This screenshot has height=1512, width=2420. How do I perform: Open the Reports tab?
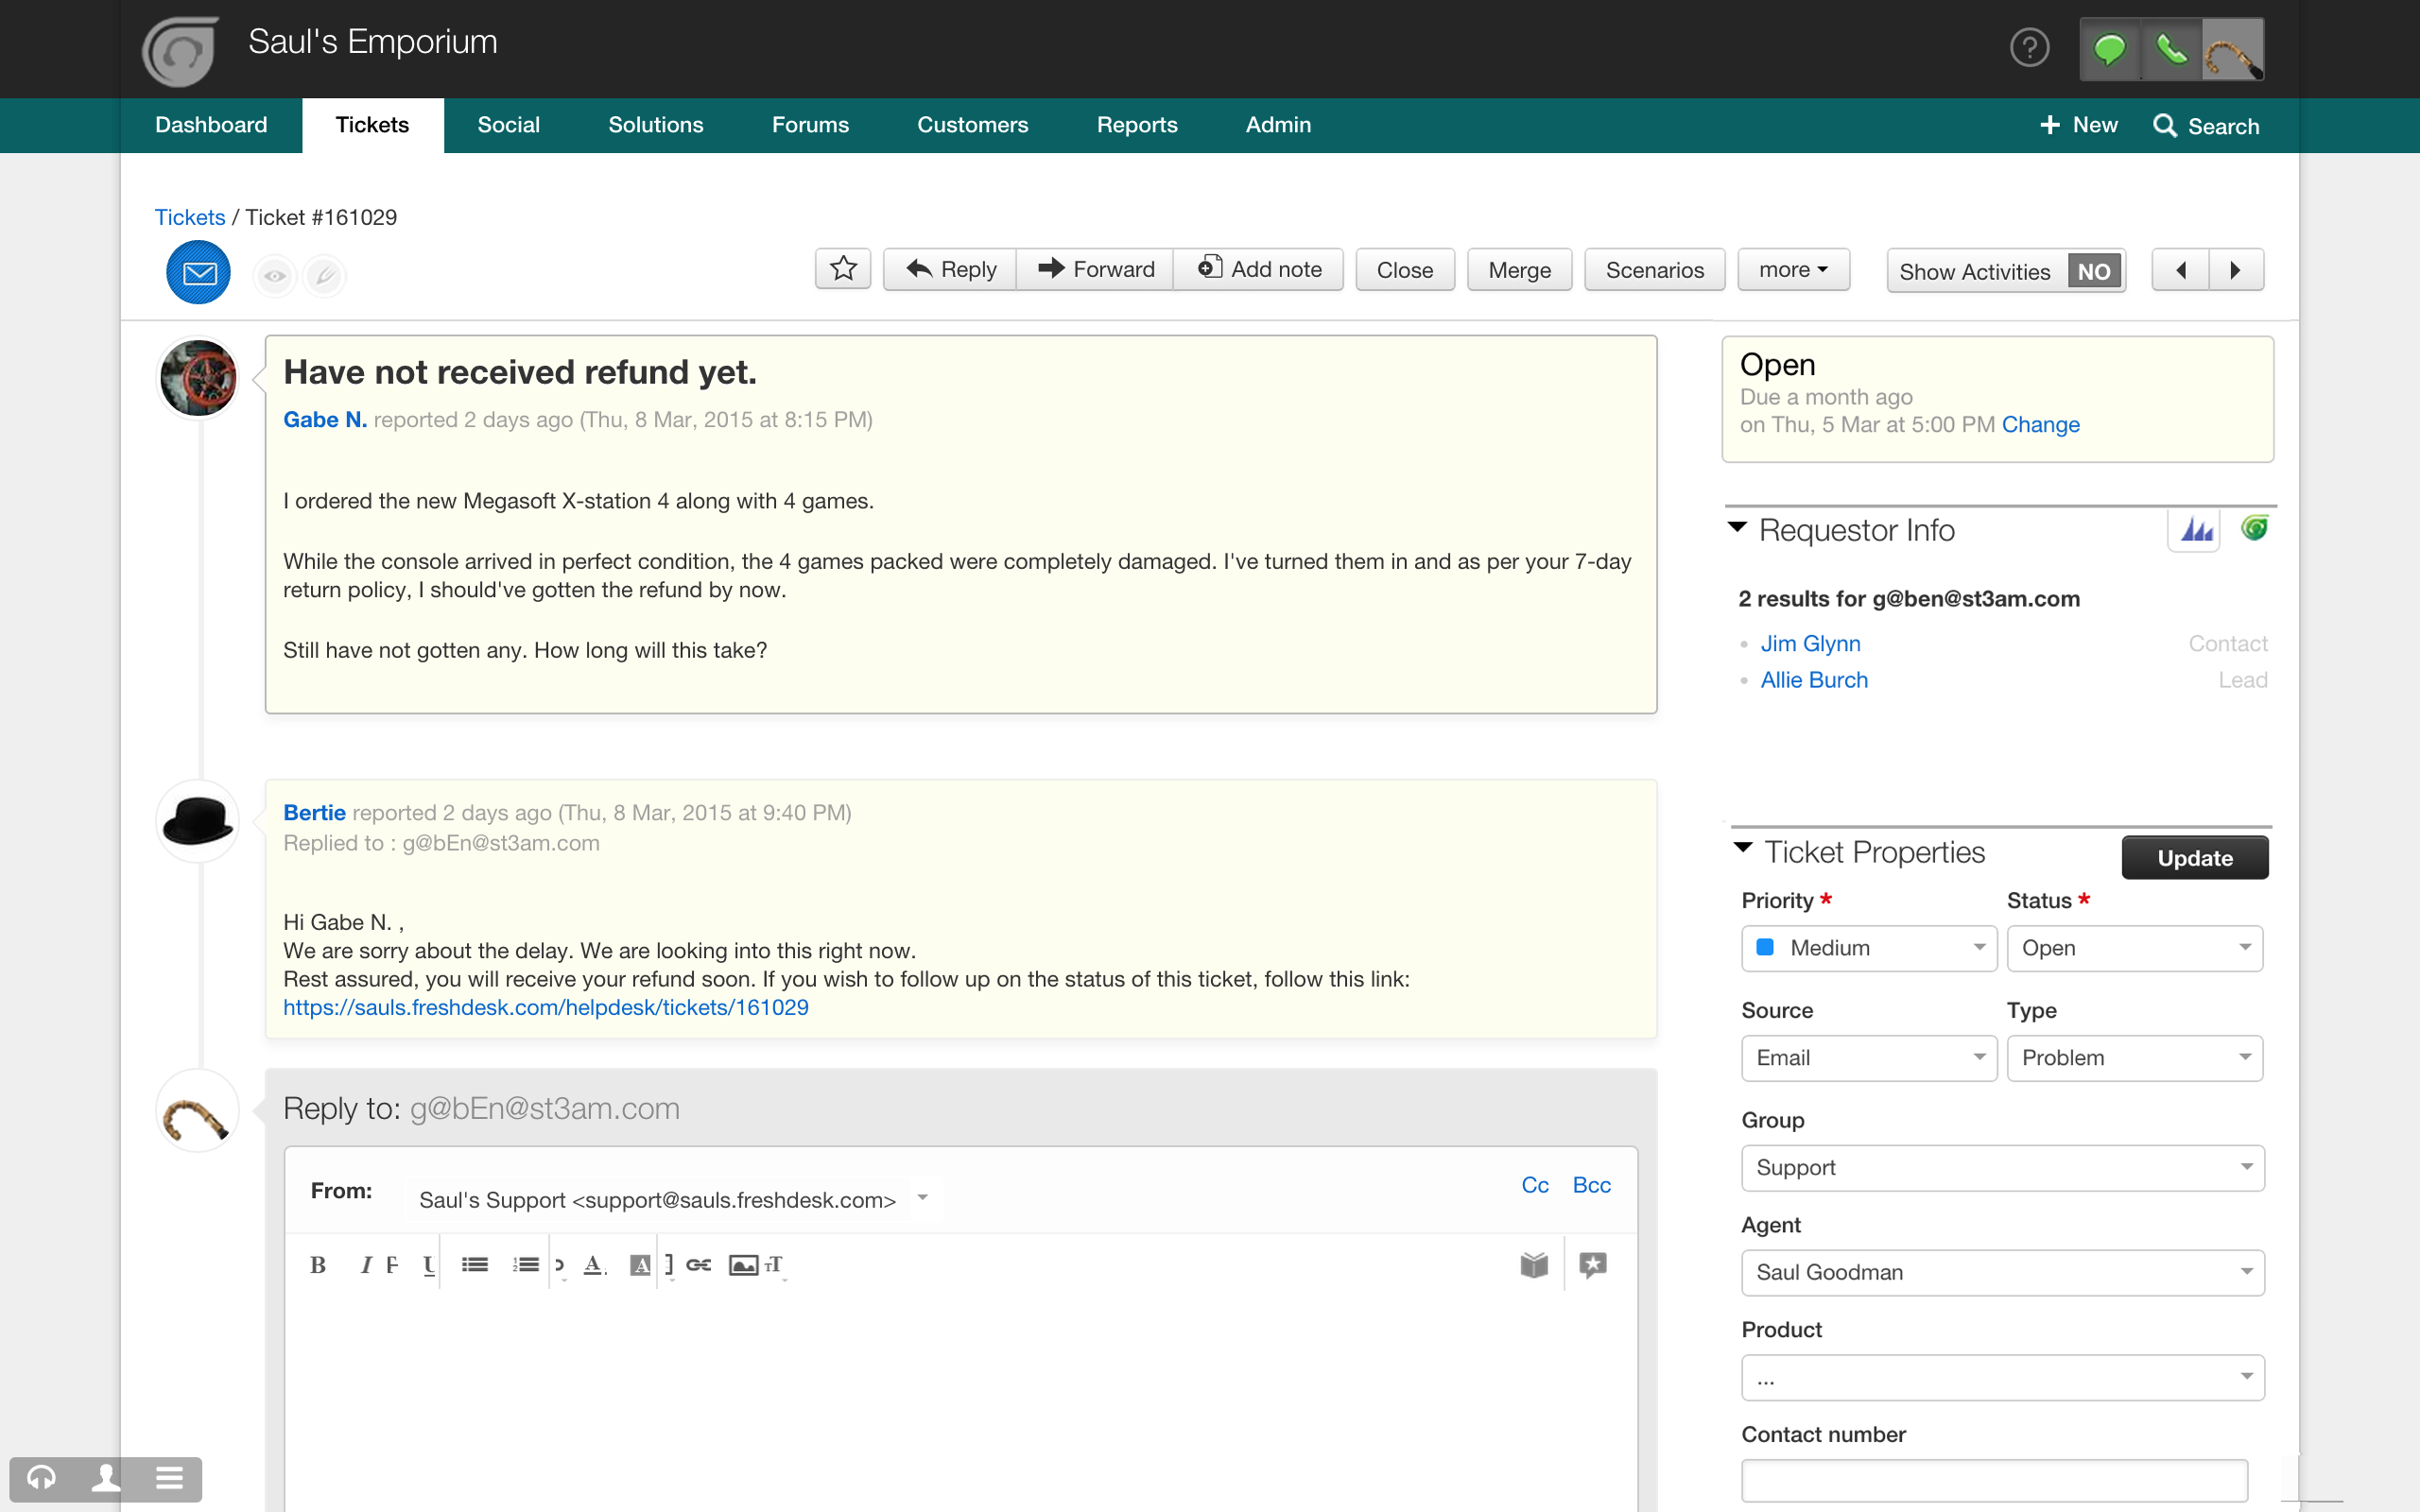coord(1136,125)
